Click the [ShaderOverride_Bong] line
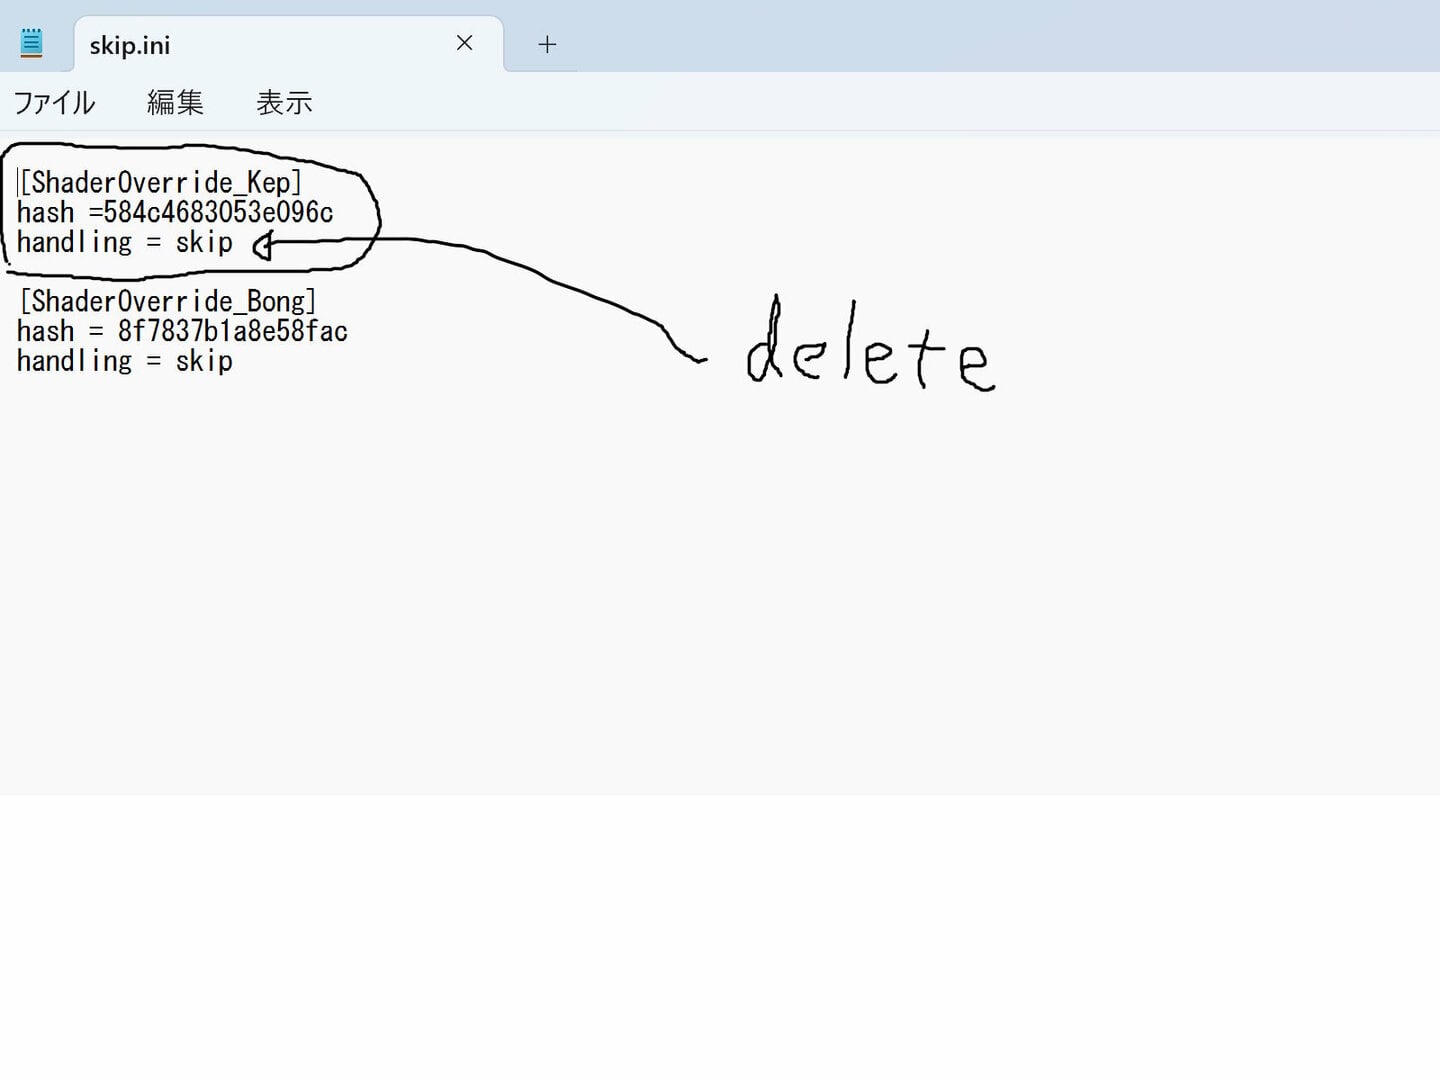 [167, 301]
